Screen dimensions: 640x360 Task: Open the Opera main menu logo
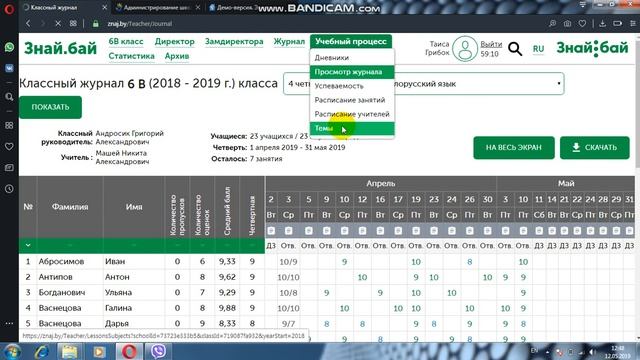coord(9,8)
